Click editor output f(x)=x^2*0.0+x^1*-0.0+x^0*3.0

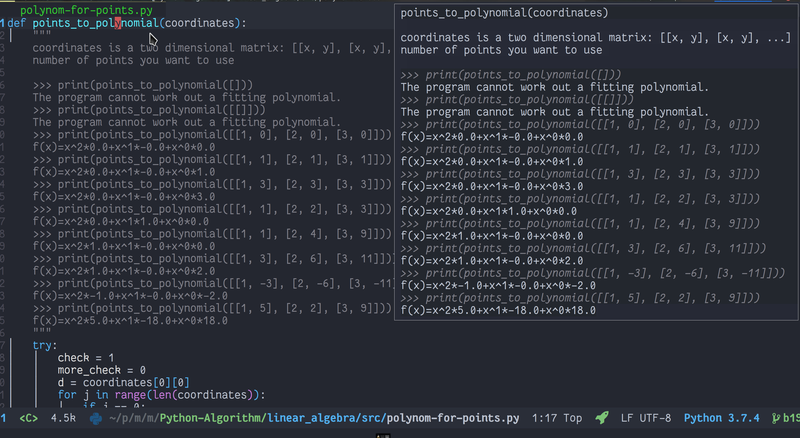[124, 197]
